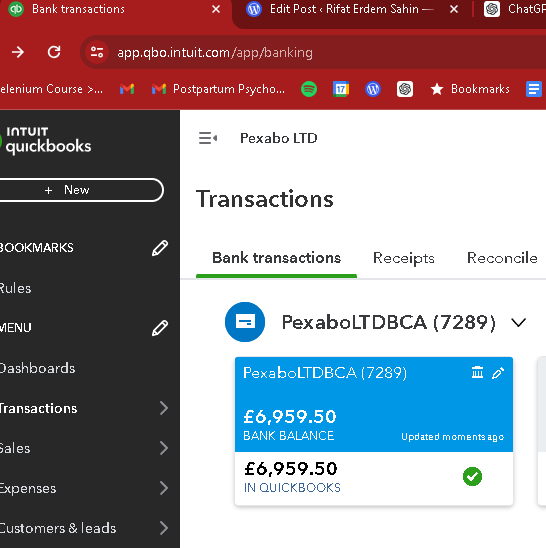Expand the Sales sidebar menu
This screenshot has width=546, height=548.
[x=164, y=448]
